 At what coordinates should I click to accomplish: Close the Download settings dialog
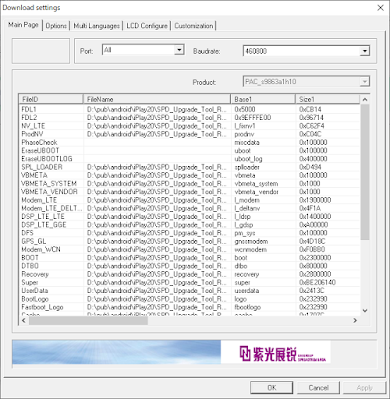[380, 7]
